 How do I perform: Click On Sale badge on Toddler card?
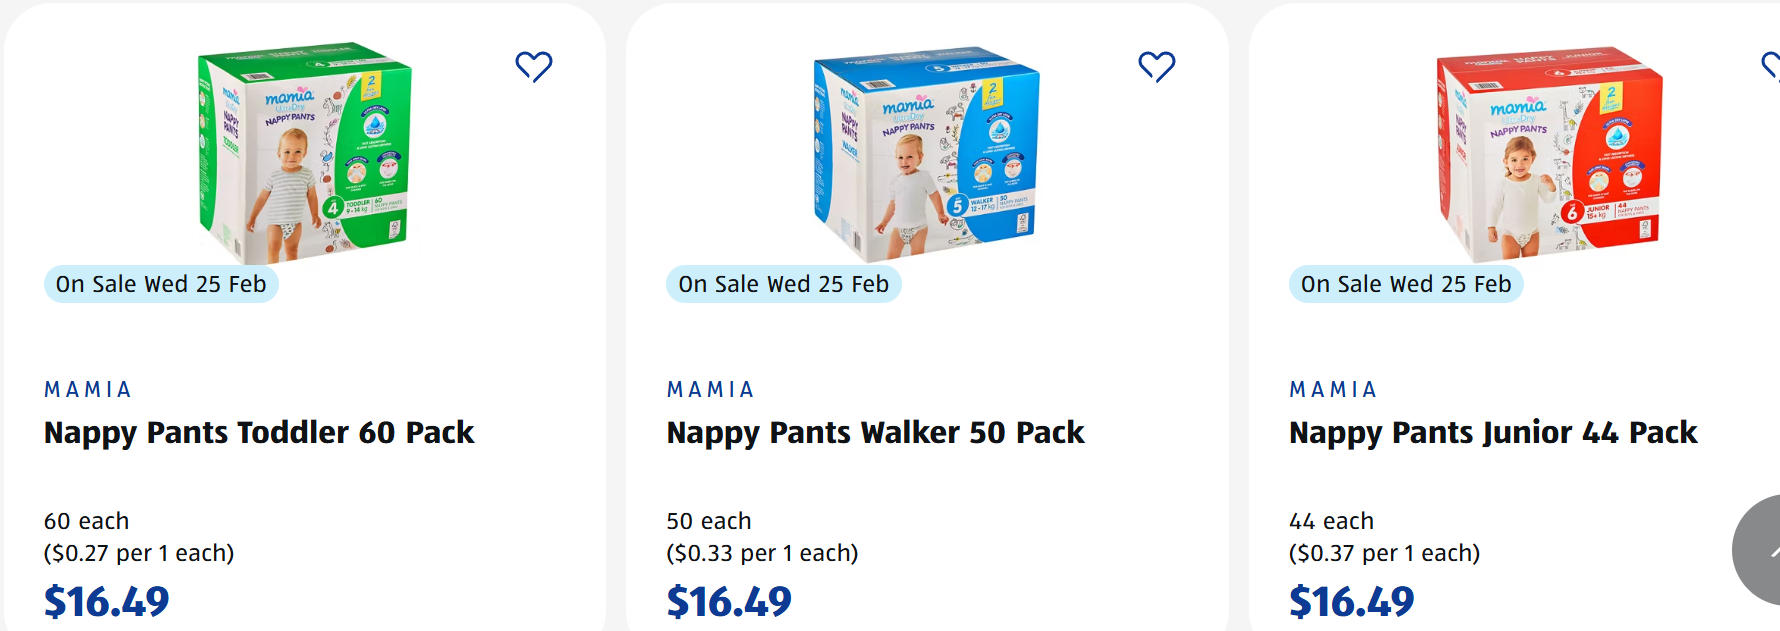click(x=161, y=284)
